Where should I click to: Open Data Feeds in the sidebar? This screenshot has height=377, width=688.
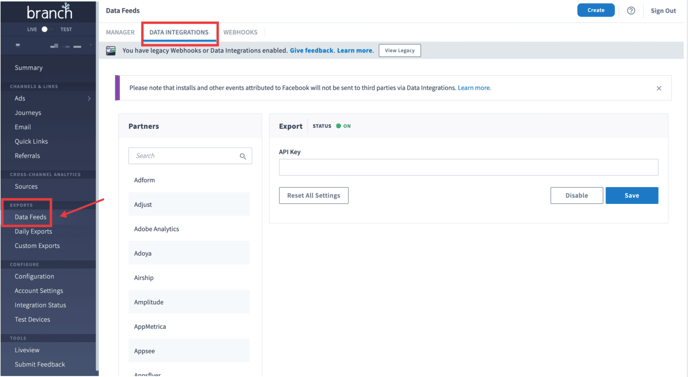click(x=30, y=217)
